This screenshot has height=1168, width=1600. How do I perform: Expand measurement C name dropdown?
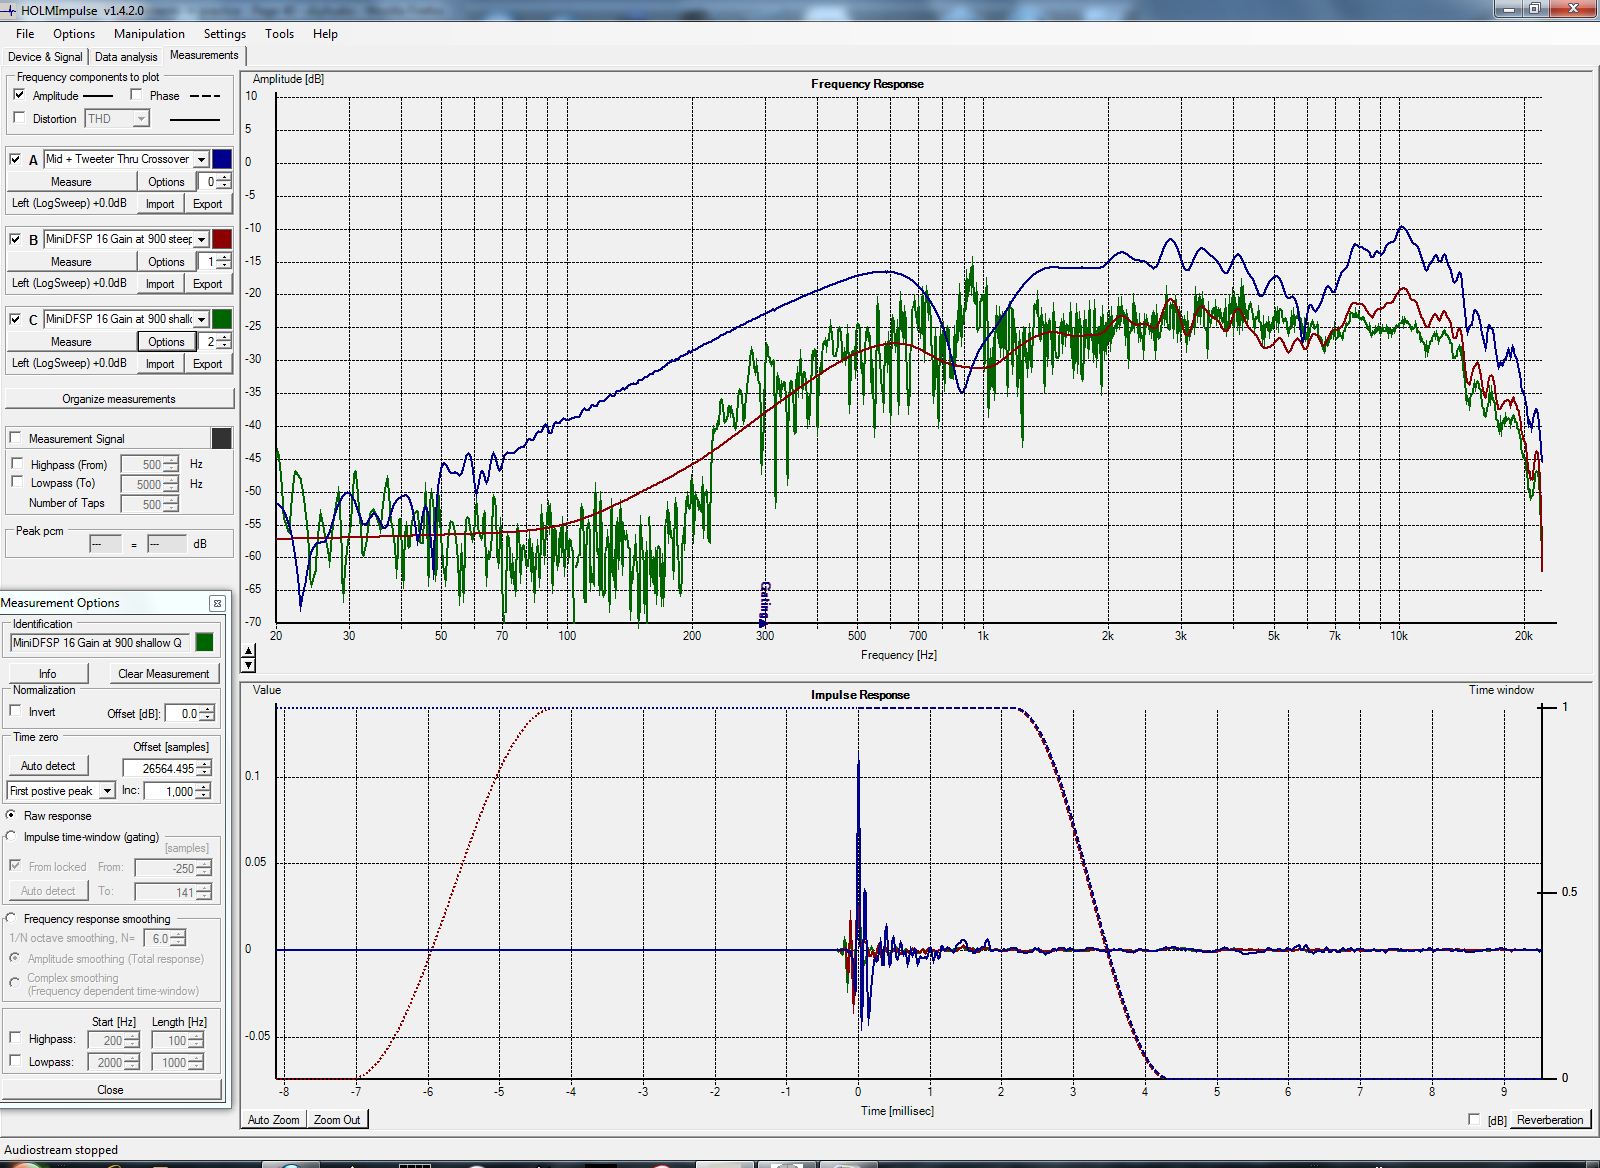pos(201,319)
